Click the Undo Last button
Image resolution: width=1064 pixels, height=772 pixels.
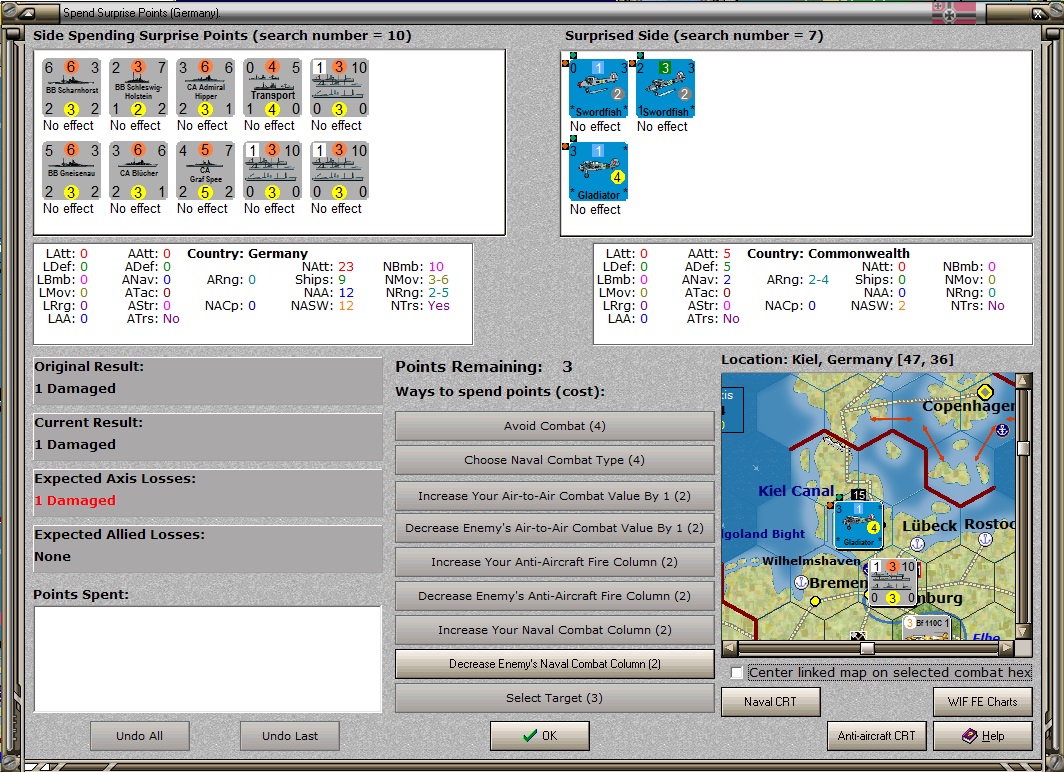tap(290, 736)
